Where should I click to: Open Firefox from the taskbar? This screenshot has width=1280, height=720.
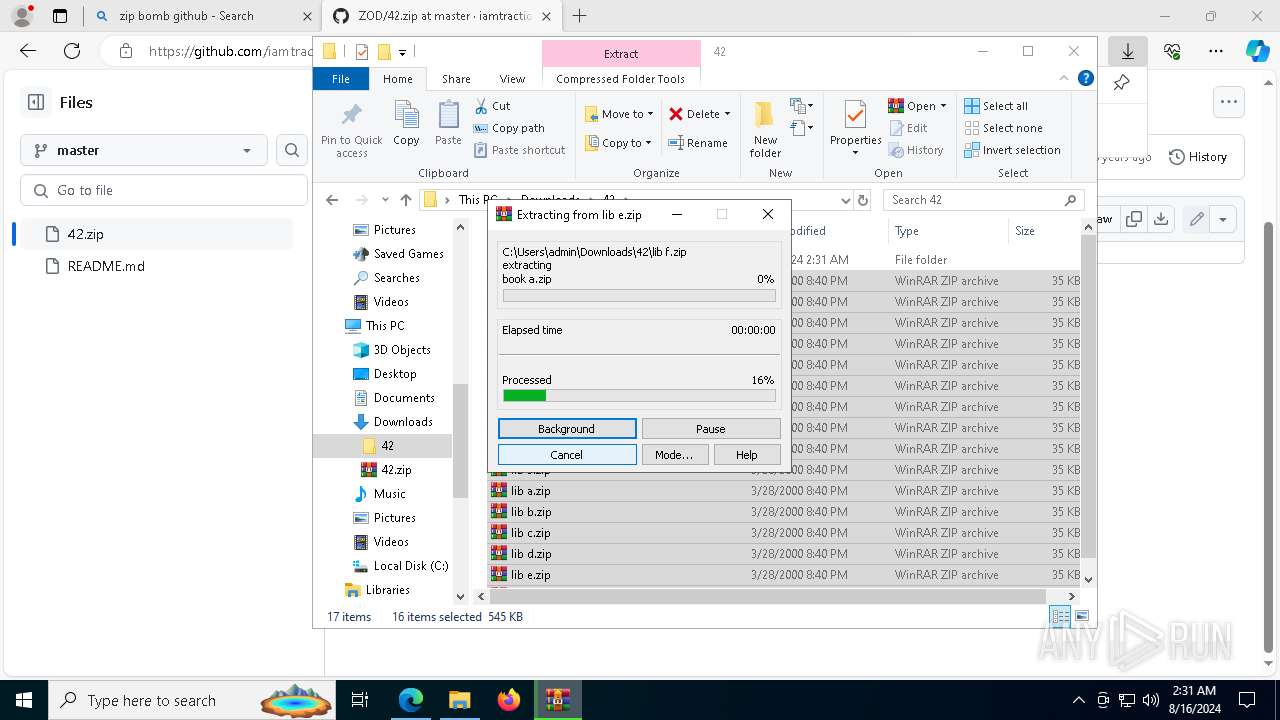[x=508, y=700]
